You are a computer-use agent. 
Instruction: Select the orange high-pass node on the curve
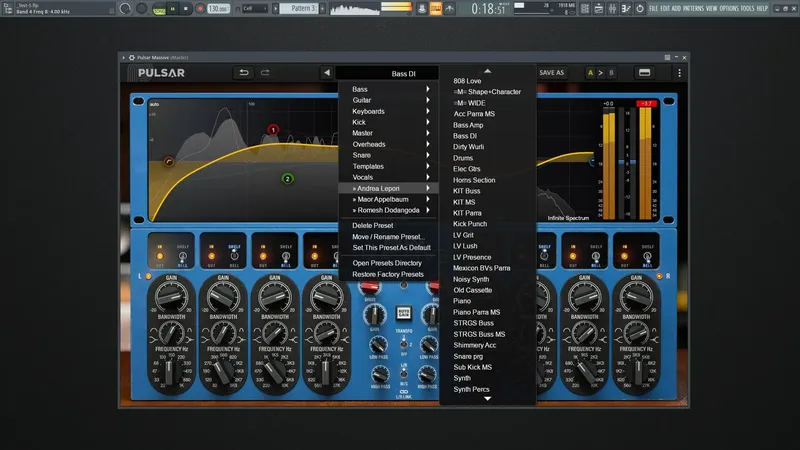pyautogui.click(x=169, y=162)
